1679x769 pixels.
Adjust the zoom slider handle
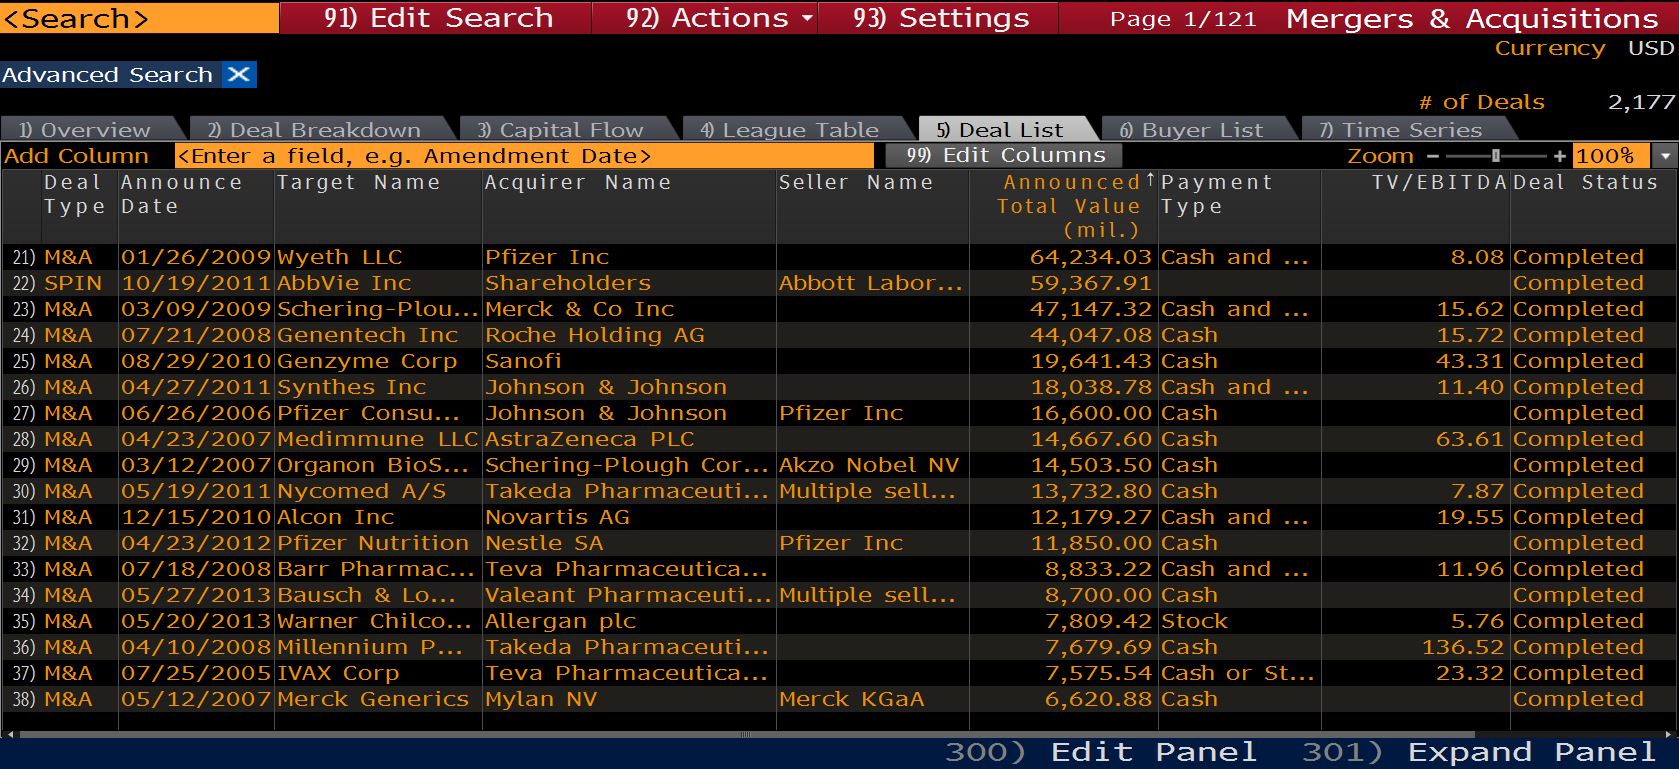point(1496,156)
